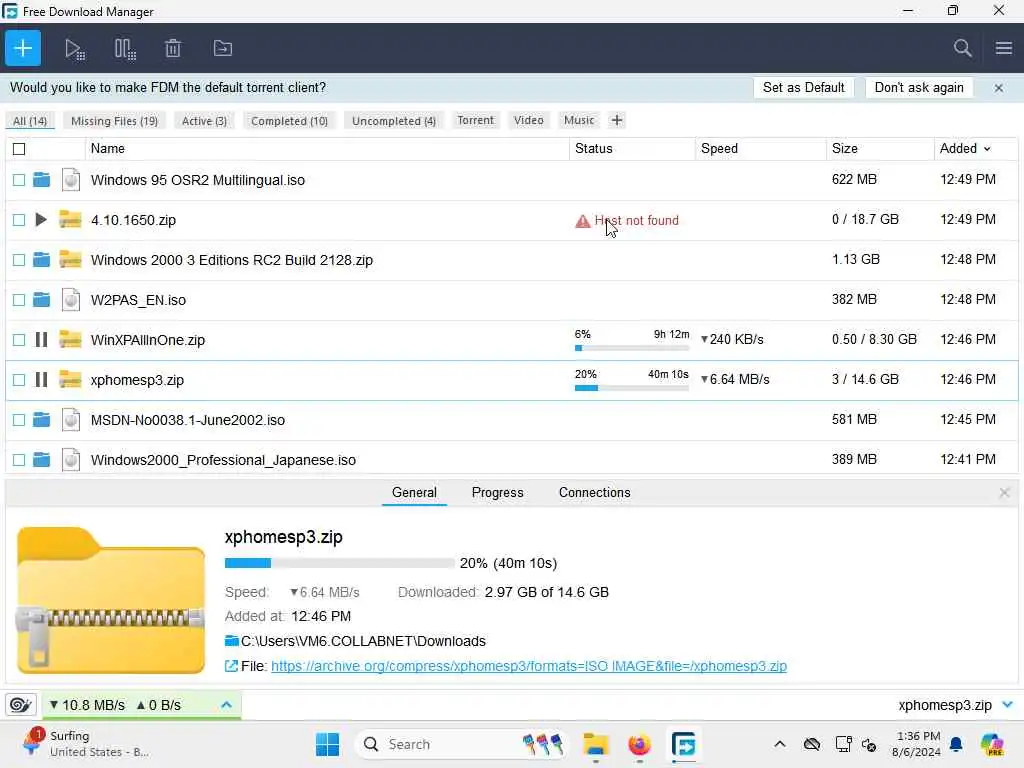Open speed dropdown for WinXPAllInOne.zip at 240 KB/s

(704, 340)
